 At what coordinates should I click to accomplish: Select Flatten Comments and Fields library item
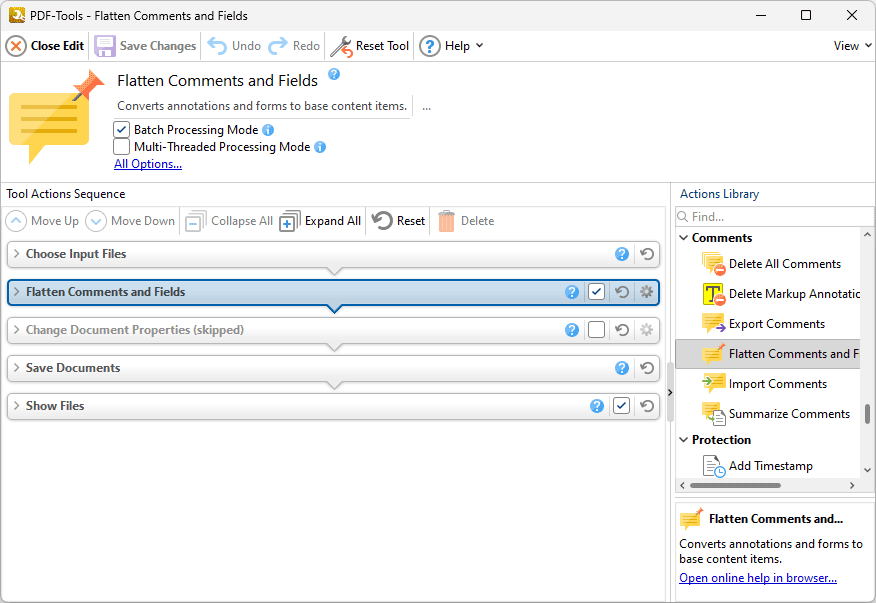pos(768,354)
